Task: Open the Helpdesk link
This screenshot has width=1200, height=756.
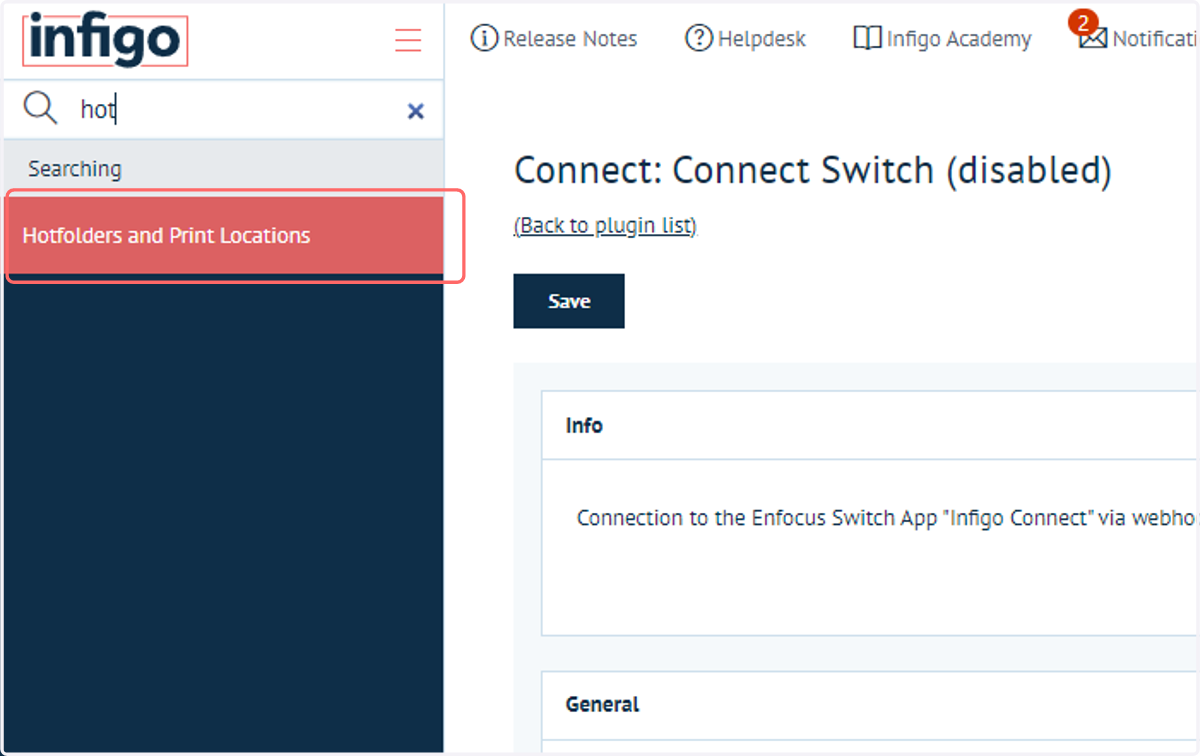Action: point(746,39)
